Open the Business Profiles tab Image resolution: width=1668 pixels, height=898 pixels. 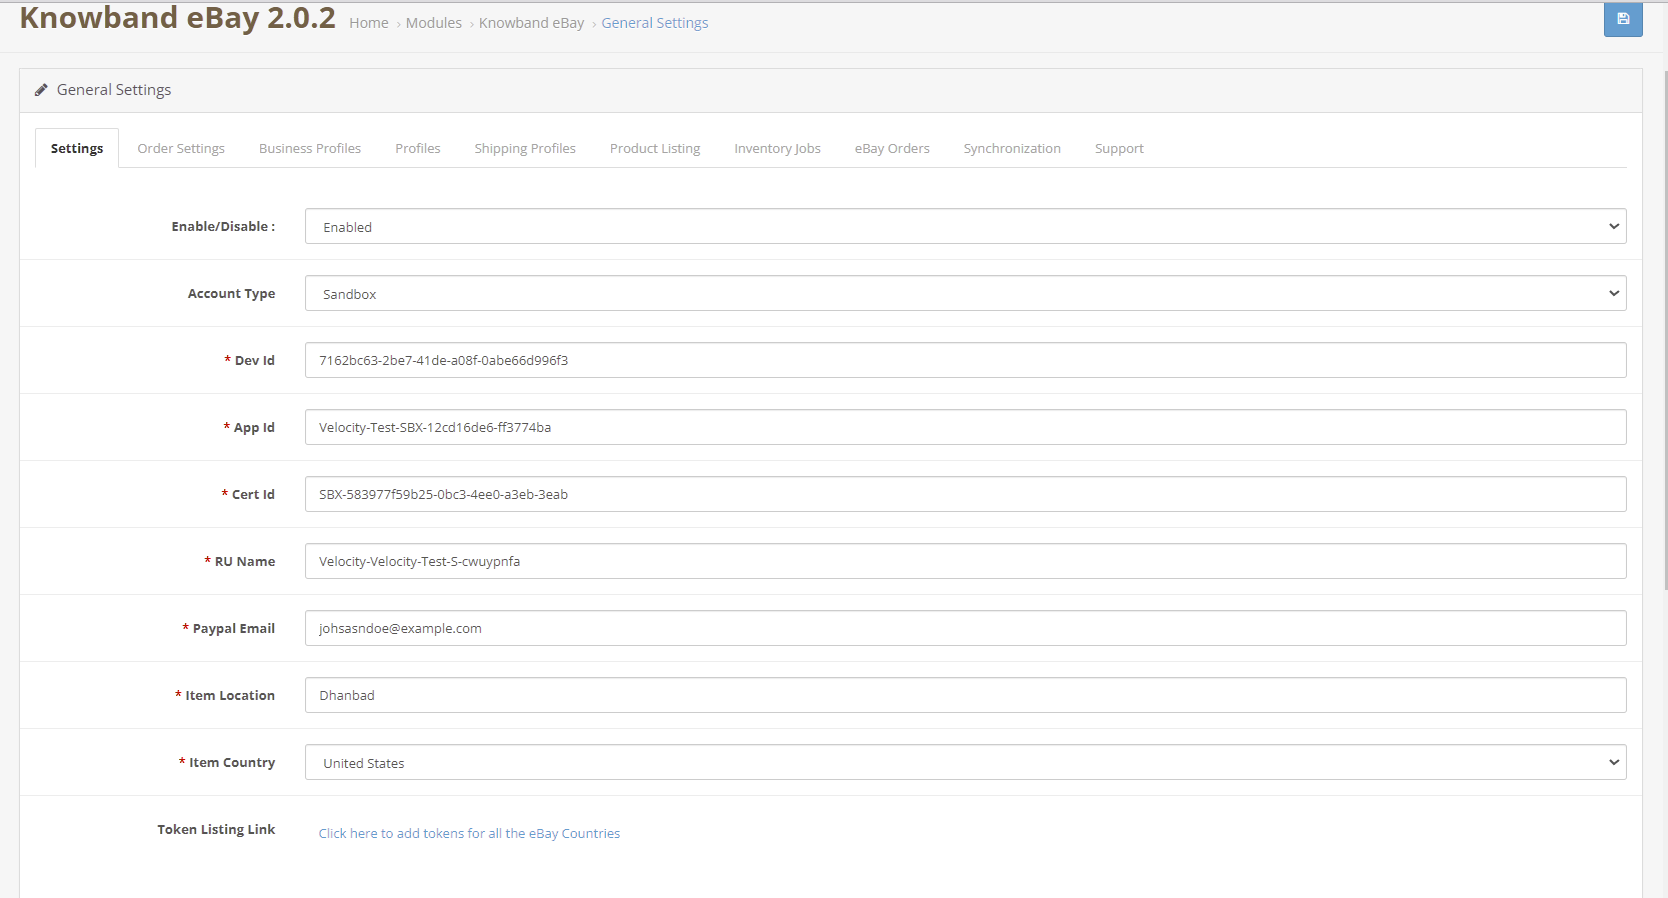[310, 148]
